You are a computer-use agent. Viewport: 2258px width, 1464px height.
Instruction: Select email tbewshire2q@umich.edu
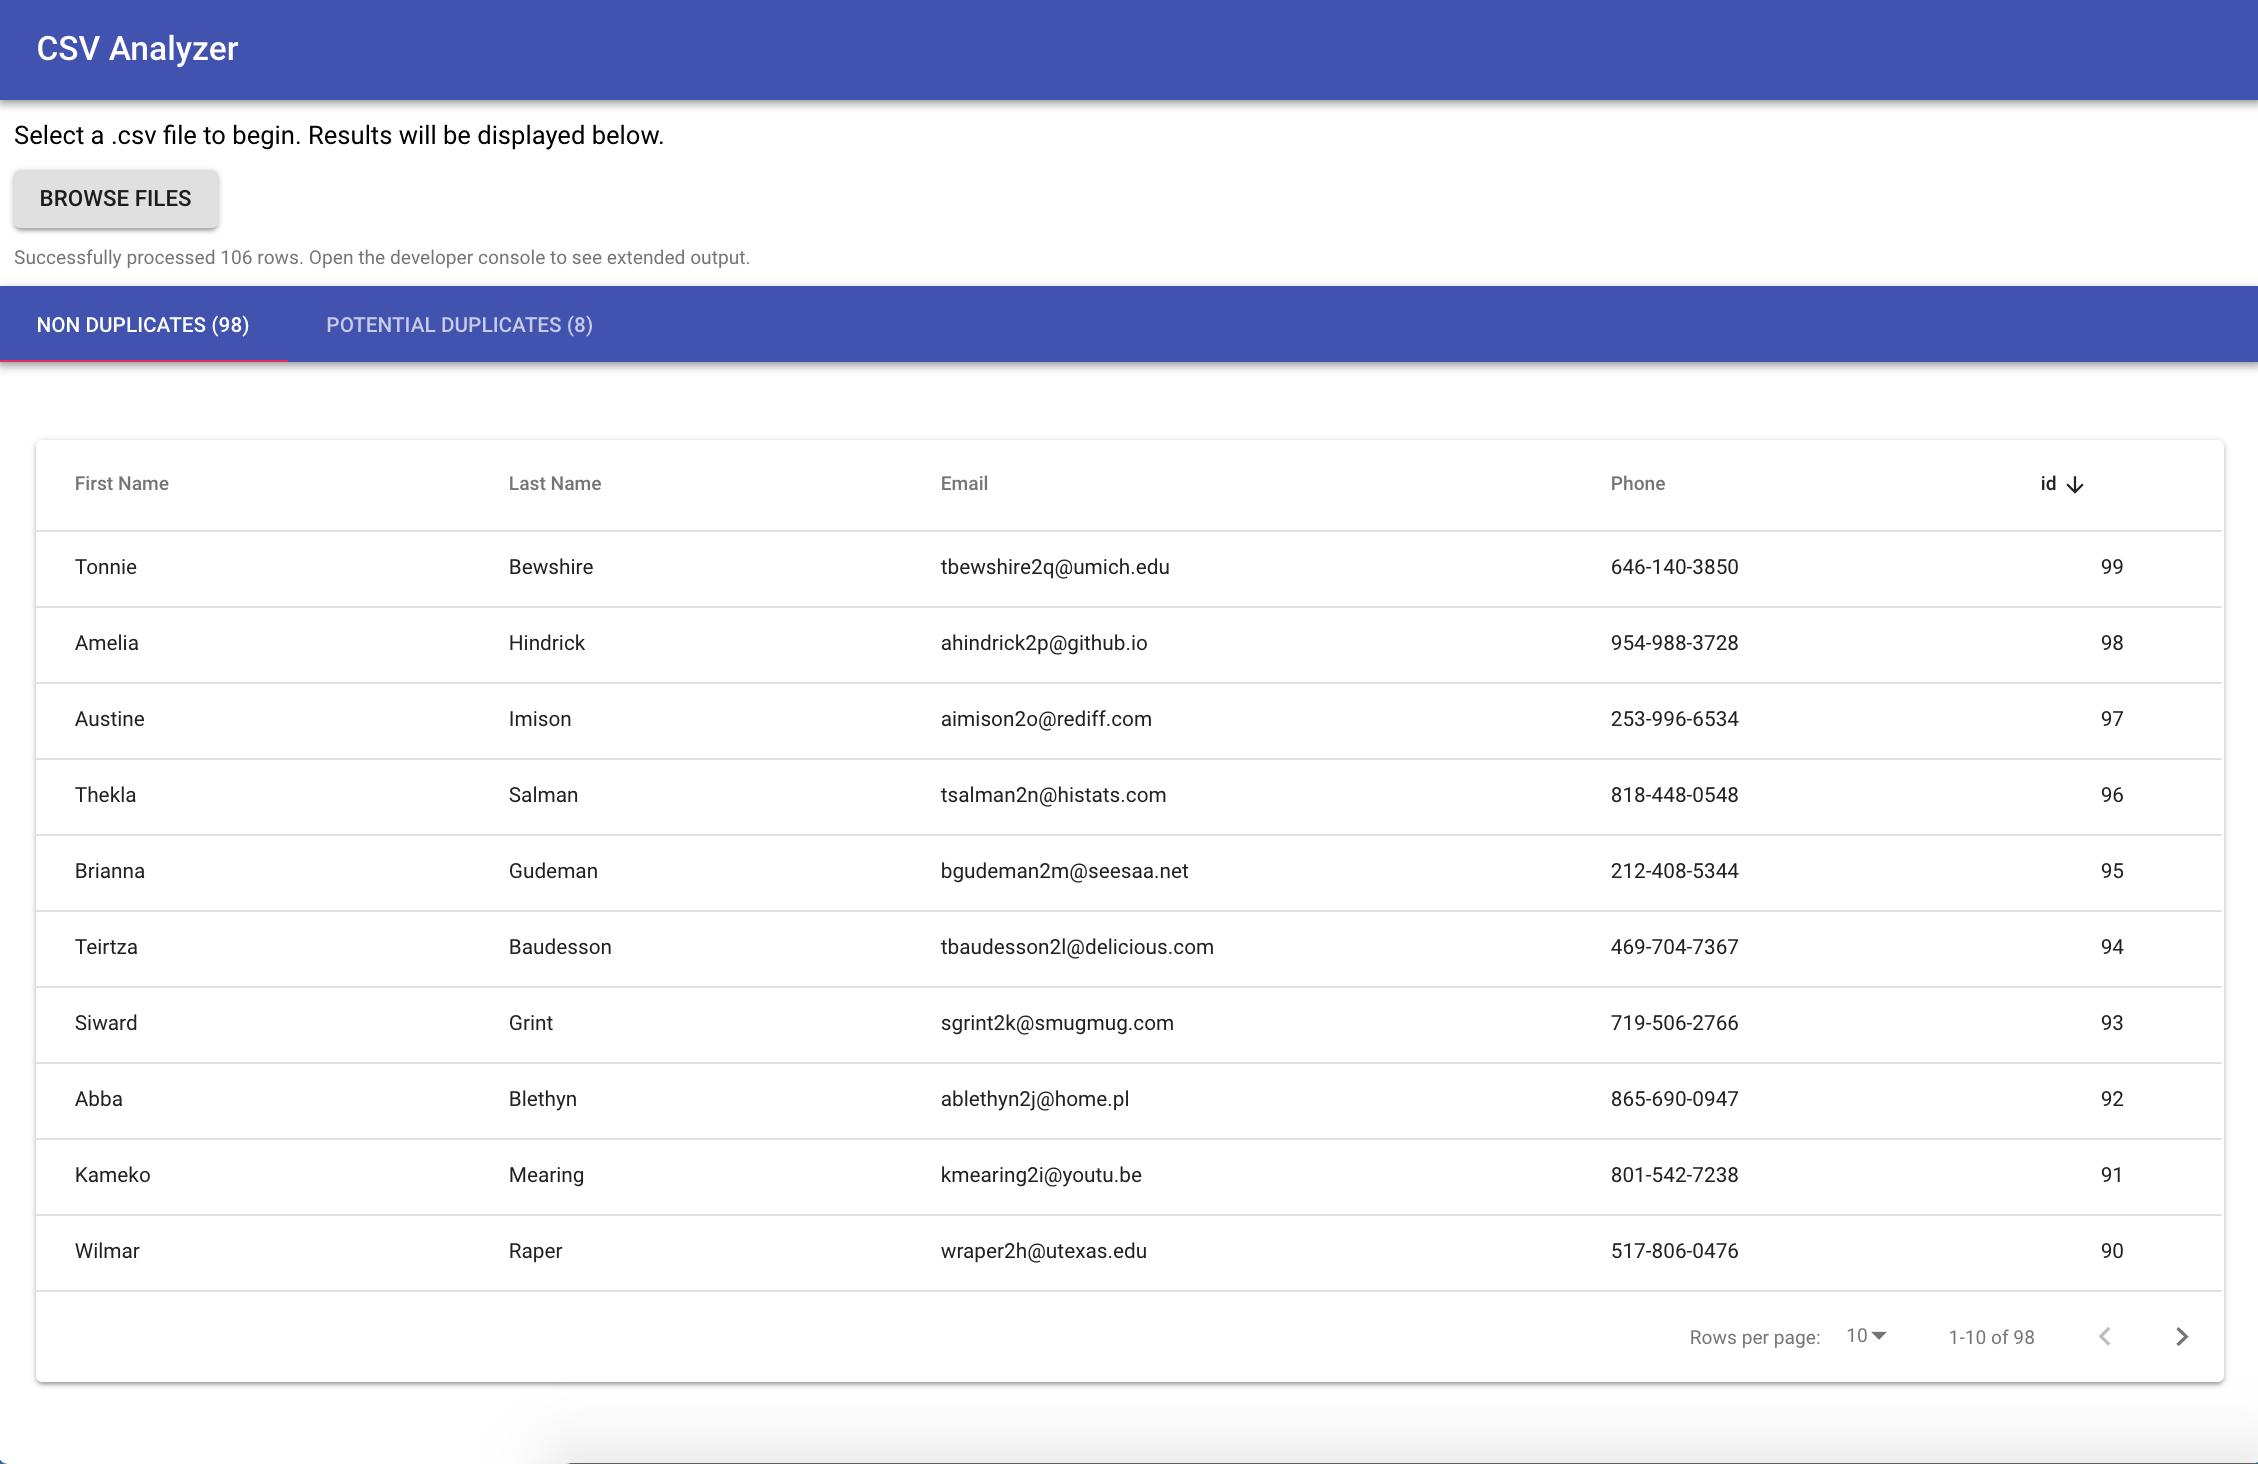pyautogui.click(x=1054, y=567)
